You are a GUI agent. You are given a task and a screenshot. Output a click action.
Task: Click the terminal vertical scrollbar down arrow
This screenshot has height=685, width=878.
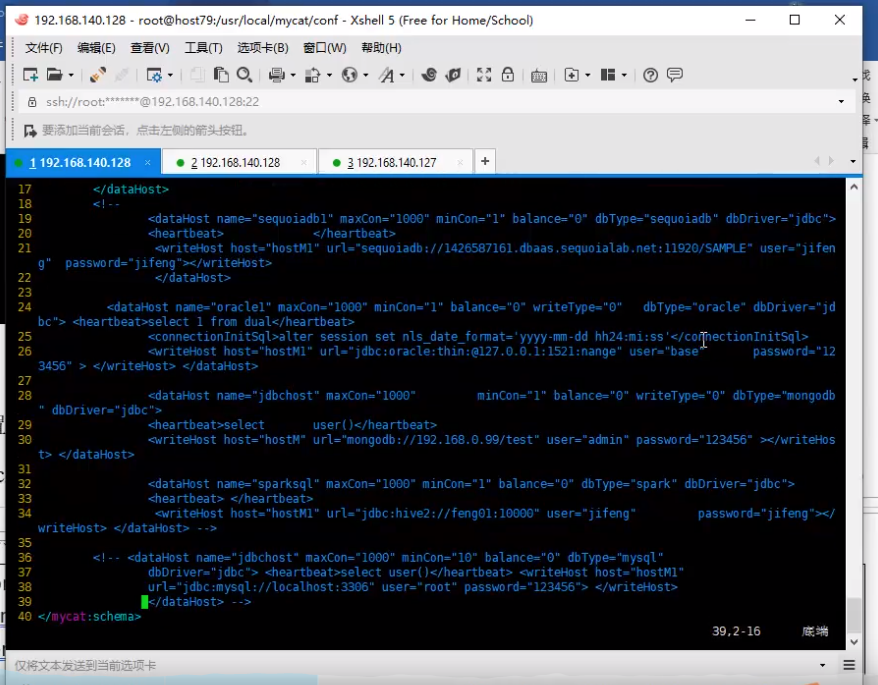click(x=854, y=642)
